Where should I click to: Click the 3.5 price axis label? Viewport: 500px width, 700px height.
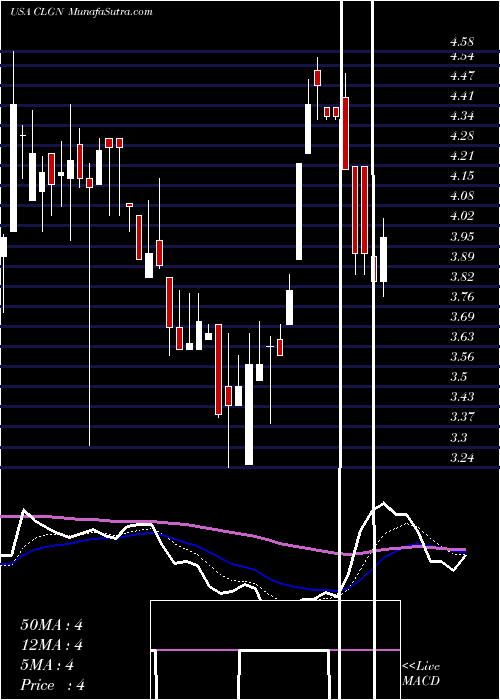(458, 376)
